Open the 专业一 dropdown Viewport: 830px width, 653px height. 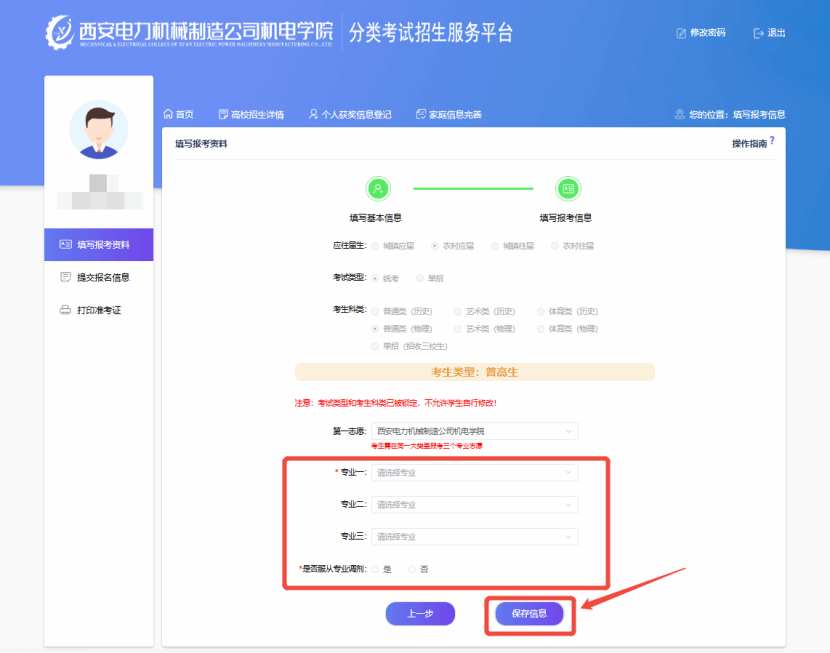[474, 472]
